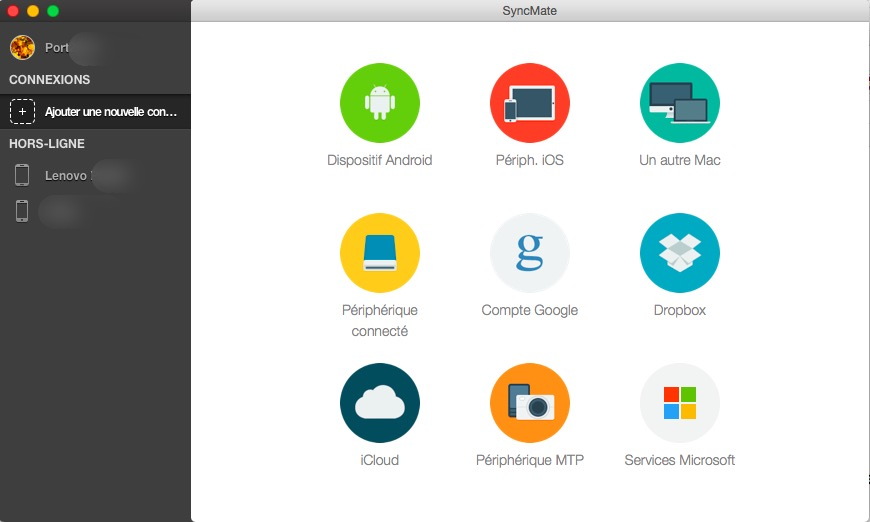Minimize the window with yellow button
Screen dimensions: 870x522
(33, 10)
